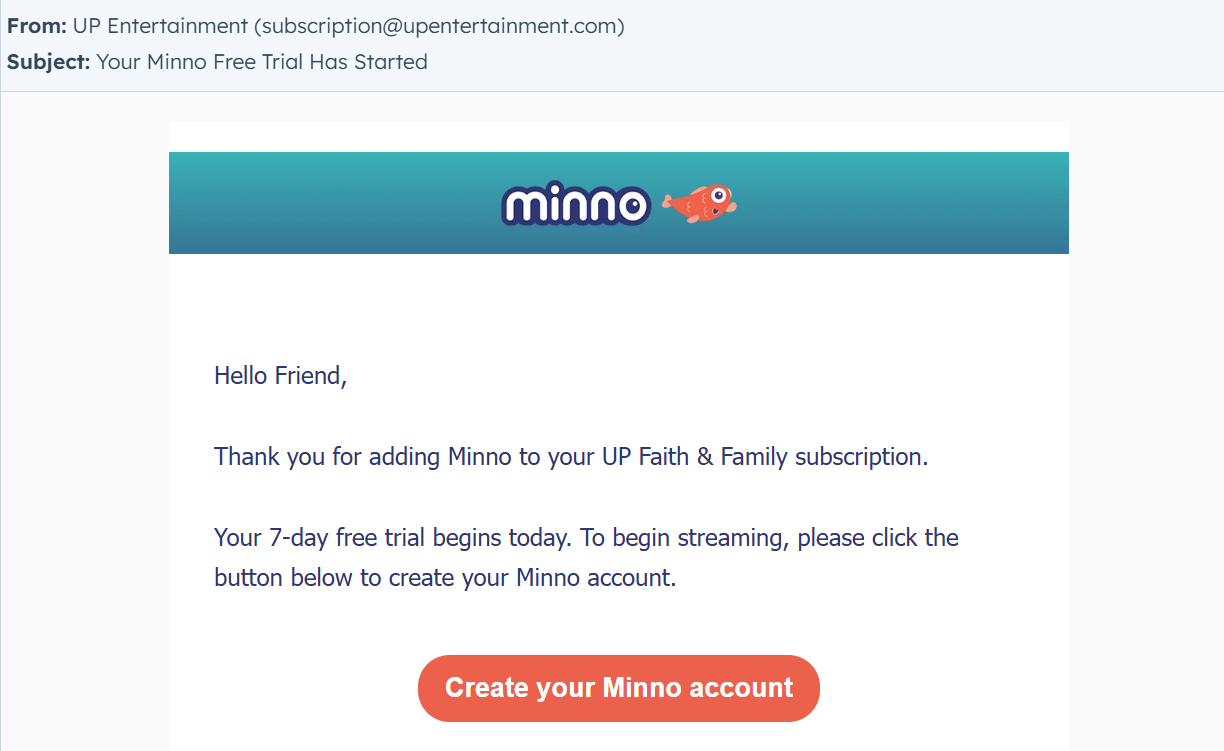The width and height of the screenshot is (1224, 751).
Task: Click the Minno wordmark logo
Action: (575, 204)
